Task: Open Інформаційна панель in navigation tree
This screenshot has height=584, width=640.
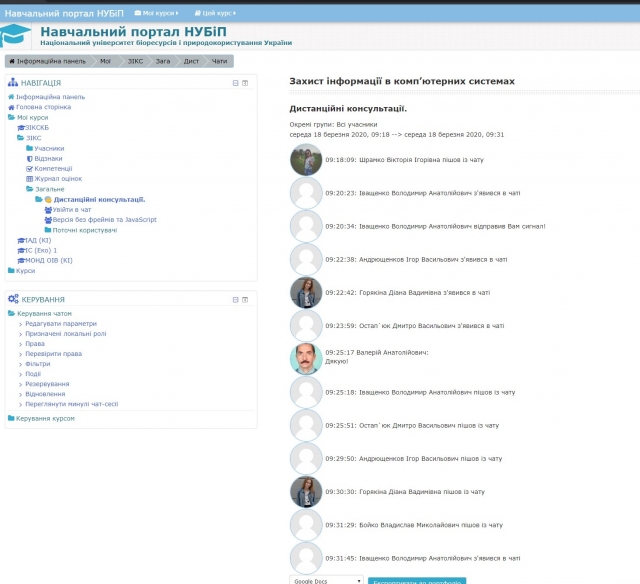Action: [x=51, y=97]
